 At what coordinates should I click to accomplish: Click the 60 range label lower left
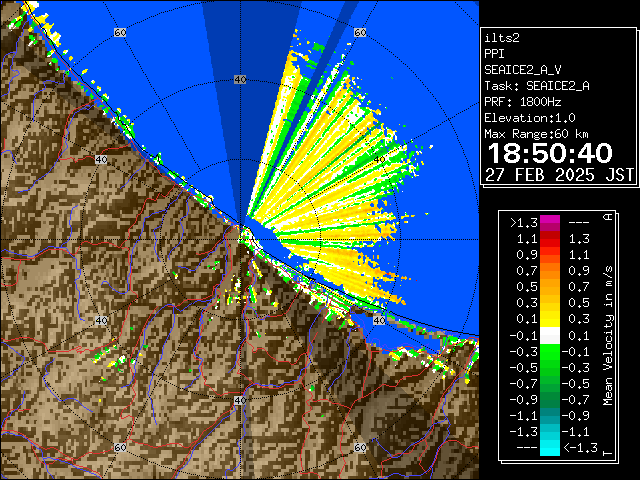click(x=120, y=447)
